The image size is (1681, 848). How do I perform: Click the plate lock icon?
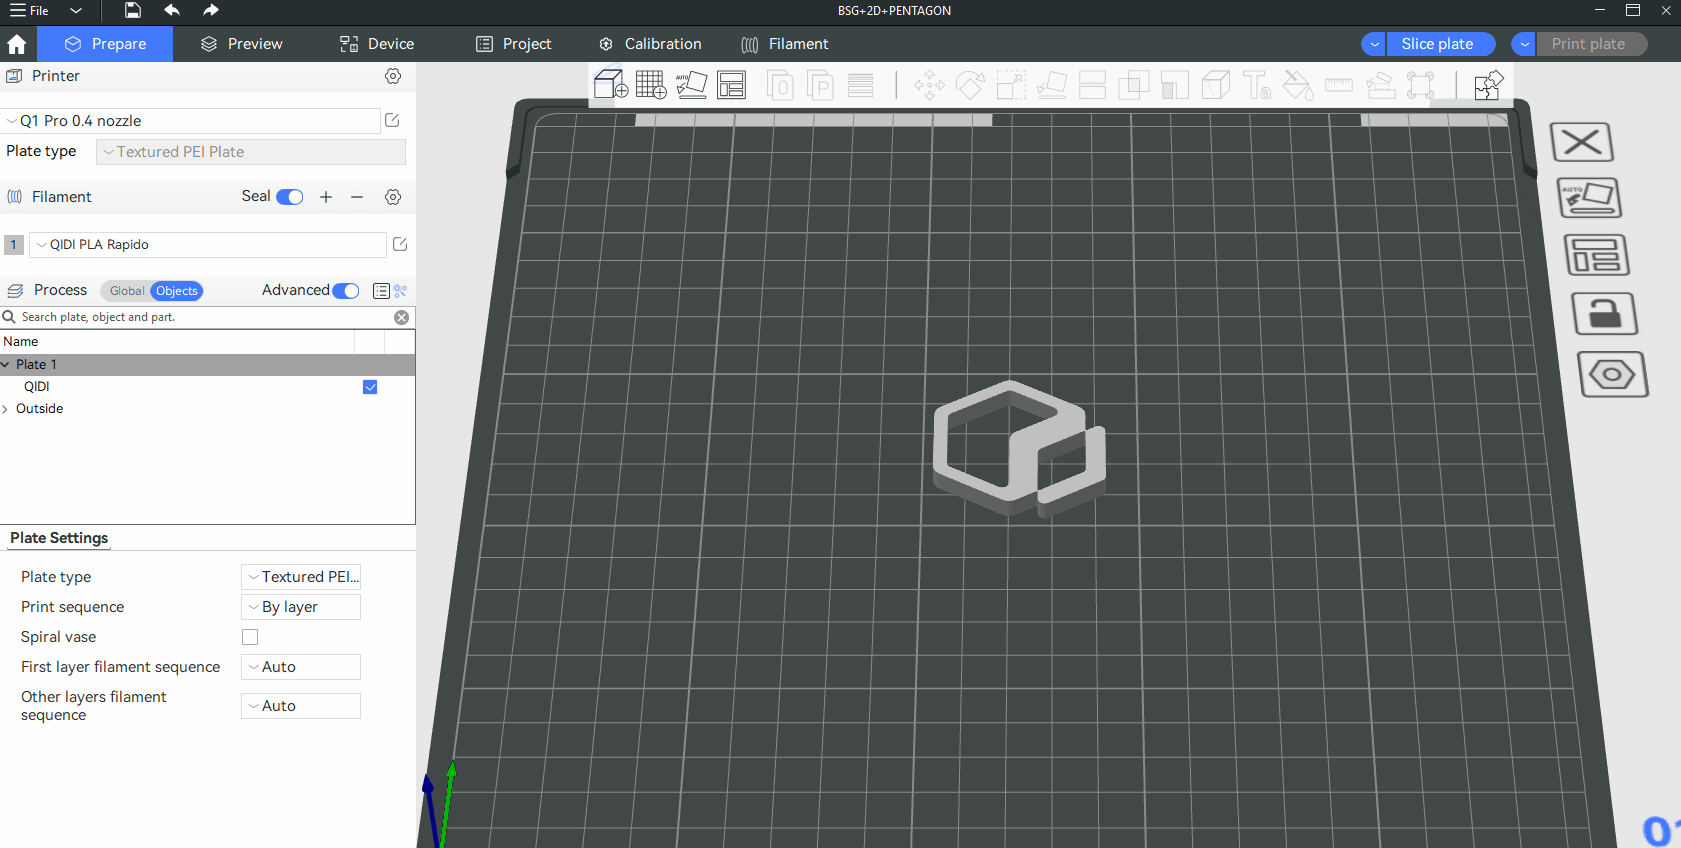point(1604,314)
